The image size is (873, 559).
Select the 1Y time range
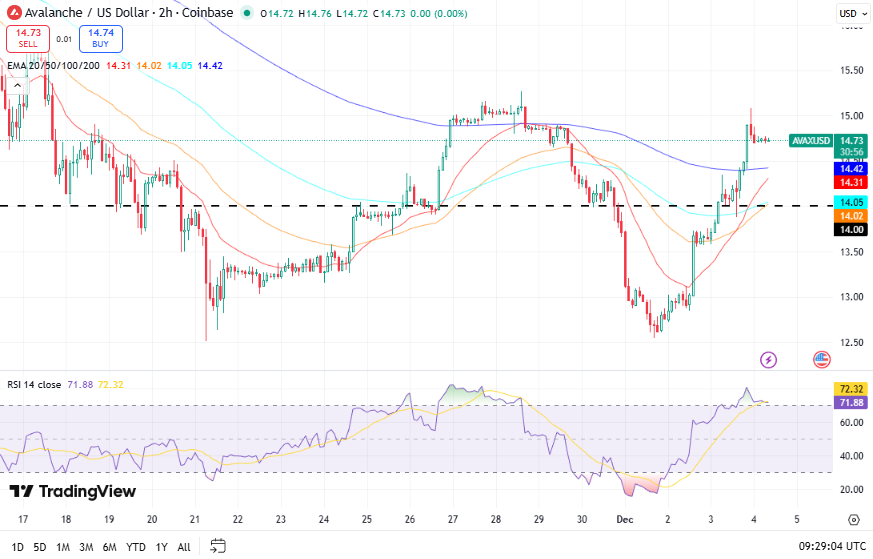pos(161,547)
